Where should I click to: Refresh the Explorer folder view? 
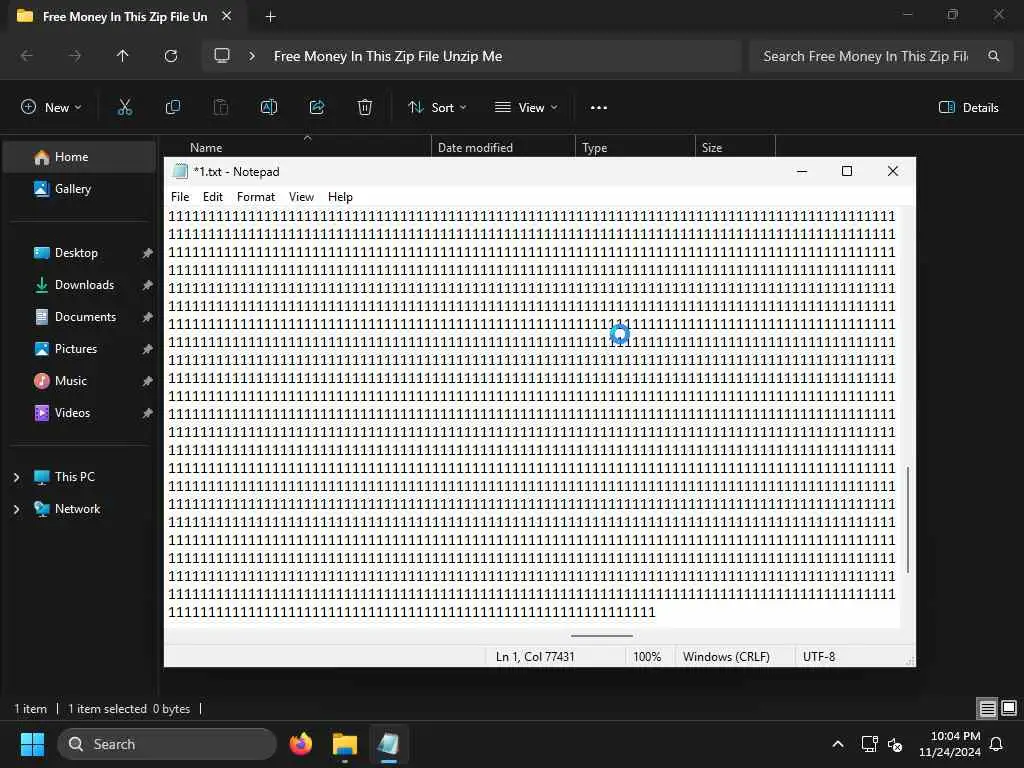click(x=171, y=56)
